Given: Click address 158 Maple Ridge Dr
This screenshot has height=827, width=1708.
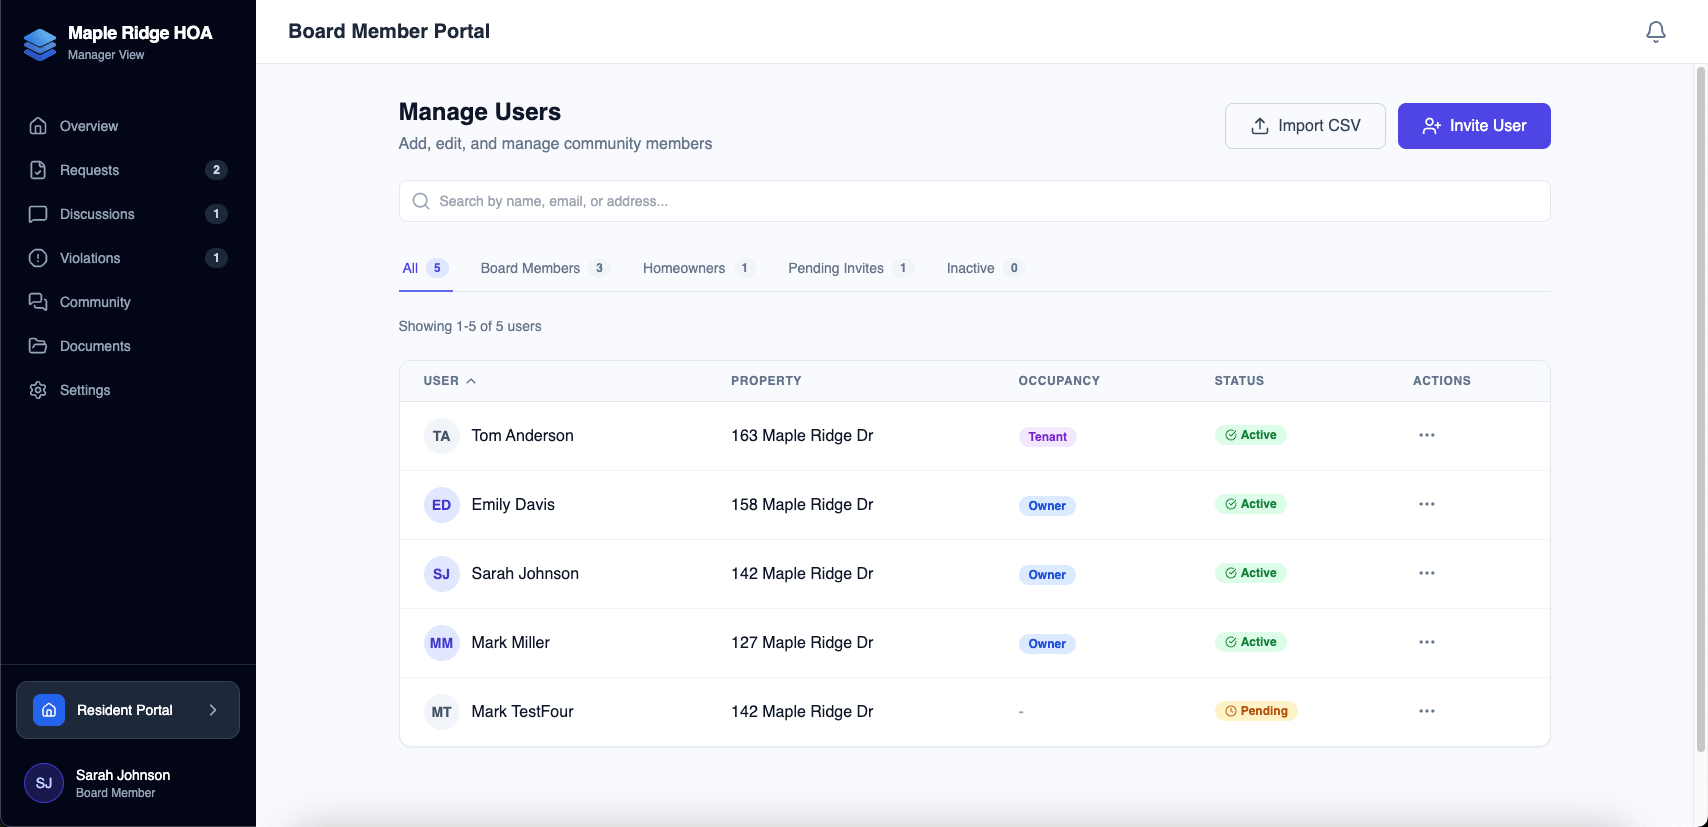Looking at the screenshot, I should click(802, 505).
